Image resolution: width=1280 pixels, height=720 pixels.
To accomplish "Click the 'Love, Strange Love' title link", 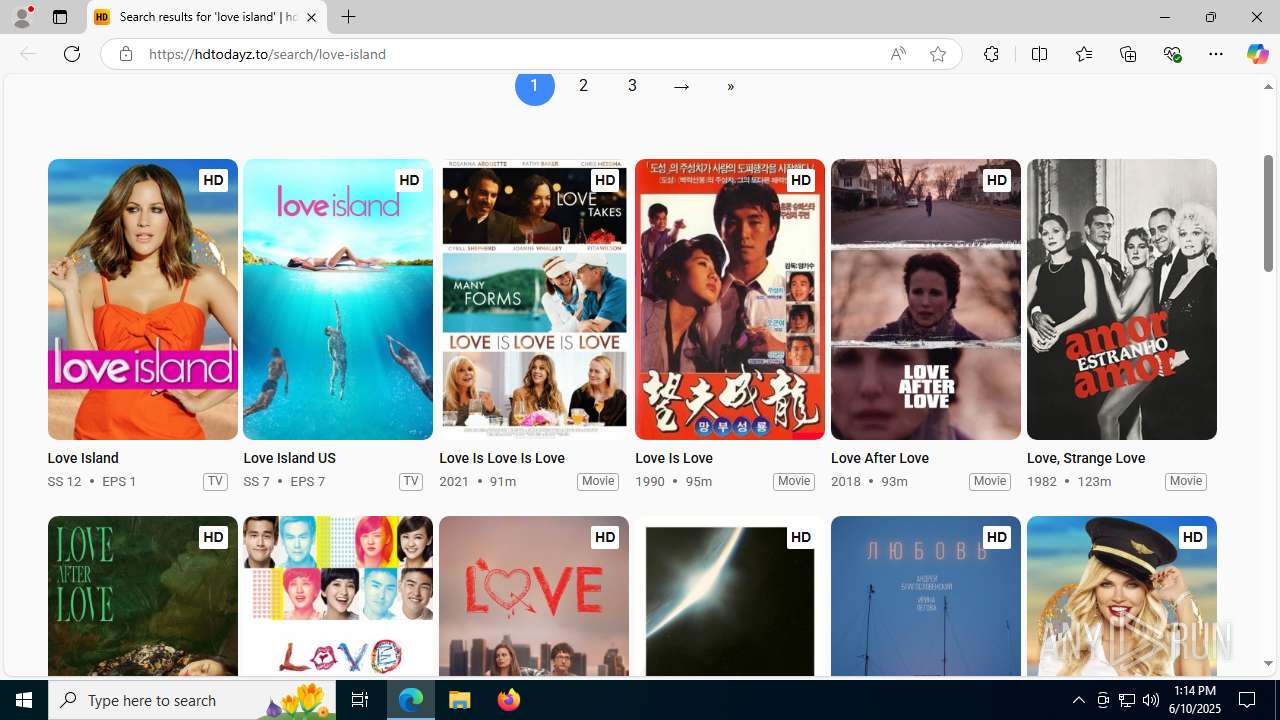I will [1086, 458].
